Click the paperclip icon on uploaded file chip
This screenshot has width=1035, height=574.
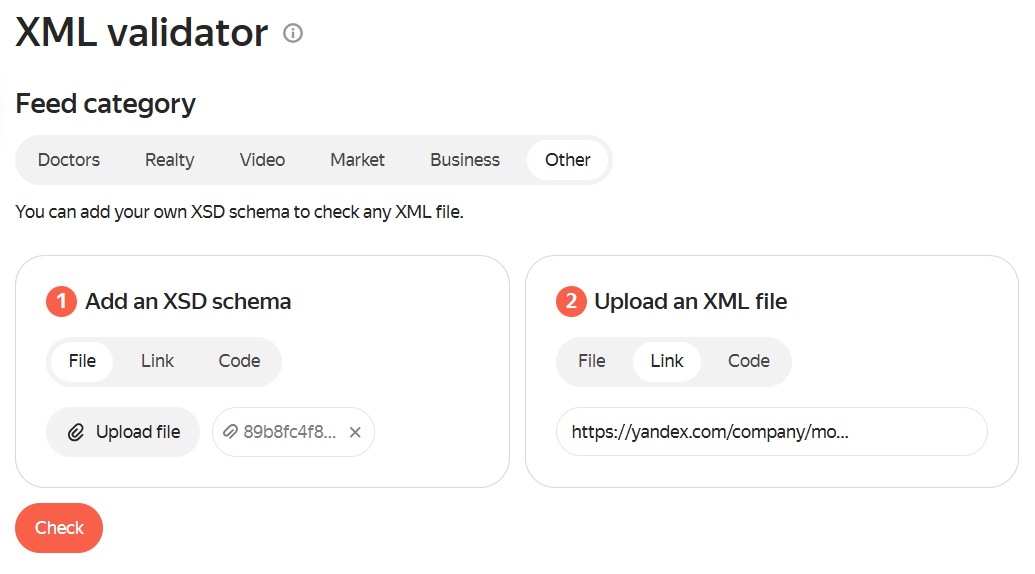click(x=231, y=432)
